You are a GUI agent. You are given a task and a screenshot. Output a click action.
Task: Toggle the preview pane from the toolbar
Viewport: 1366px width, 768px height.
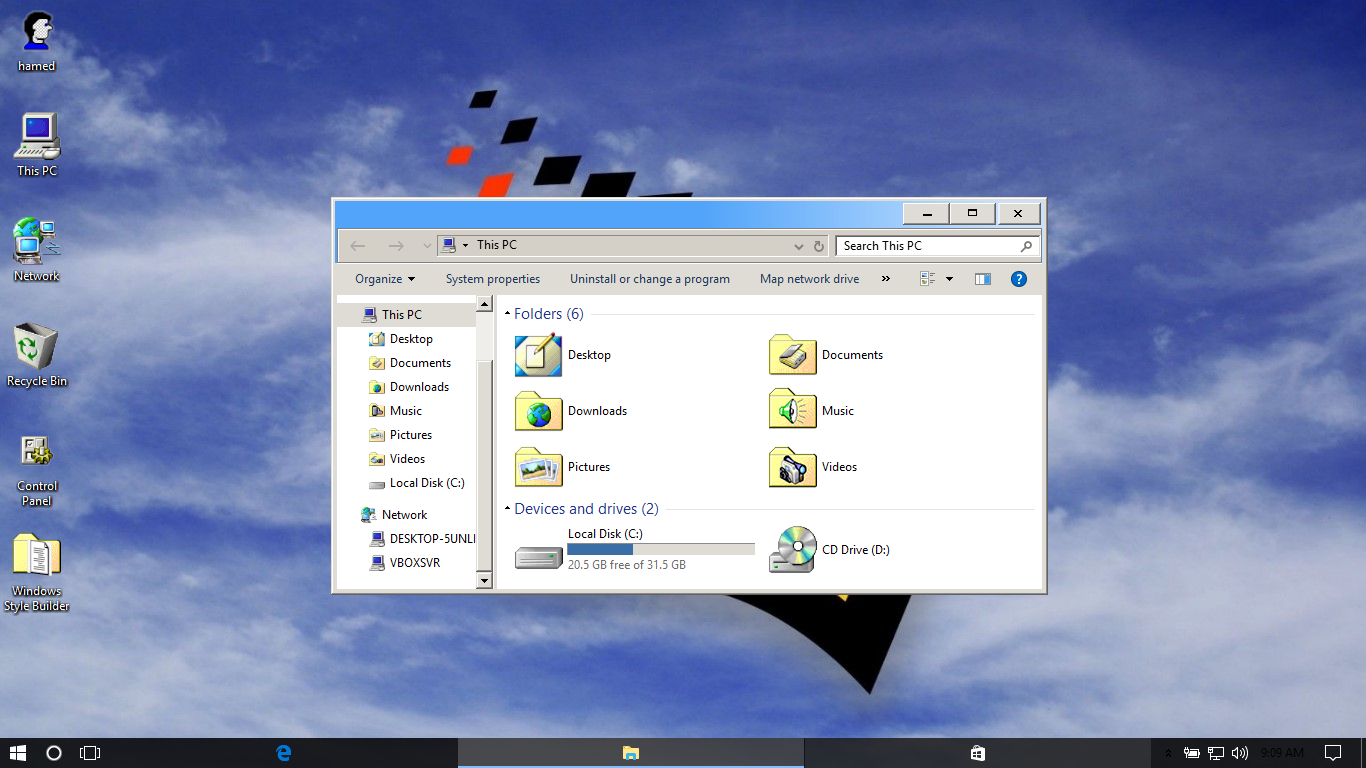[x=982, y=278]
